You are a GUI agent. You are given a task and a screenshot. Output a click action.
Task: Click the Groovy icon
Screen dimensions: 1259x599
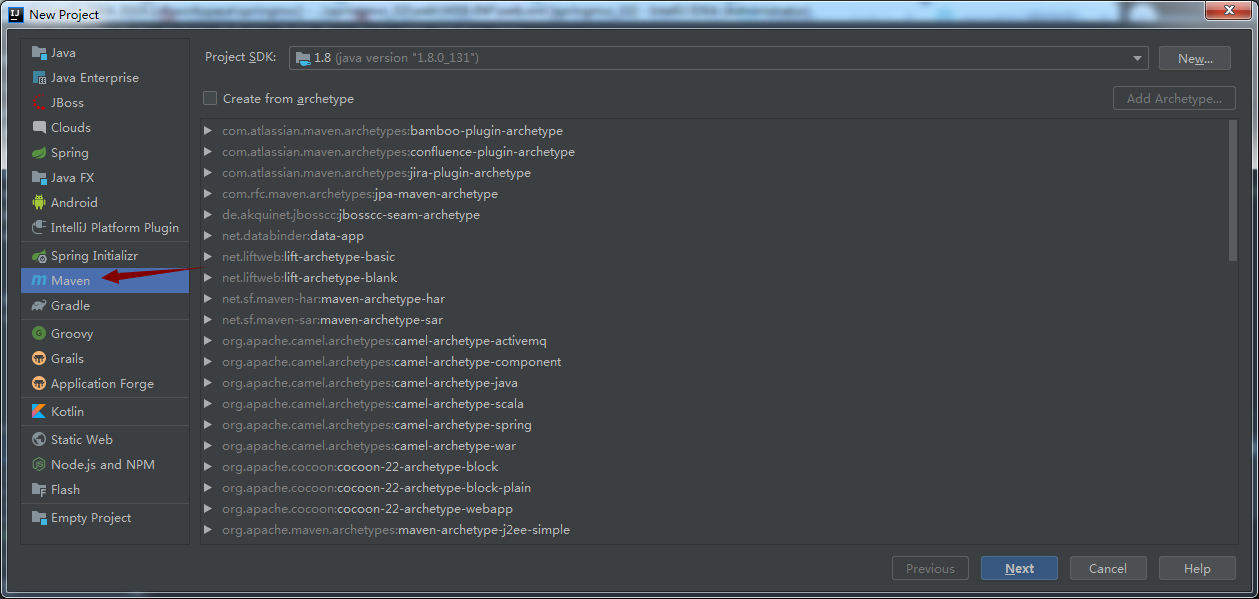pos(39,334)
